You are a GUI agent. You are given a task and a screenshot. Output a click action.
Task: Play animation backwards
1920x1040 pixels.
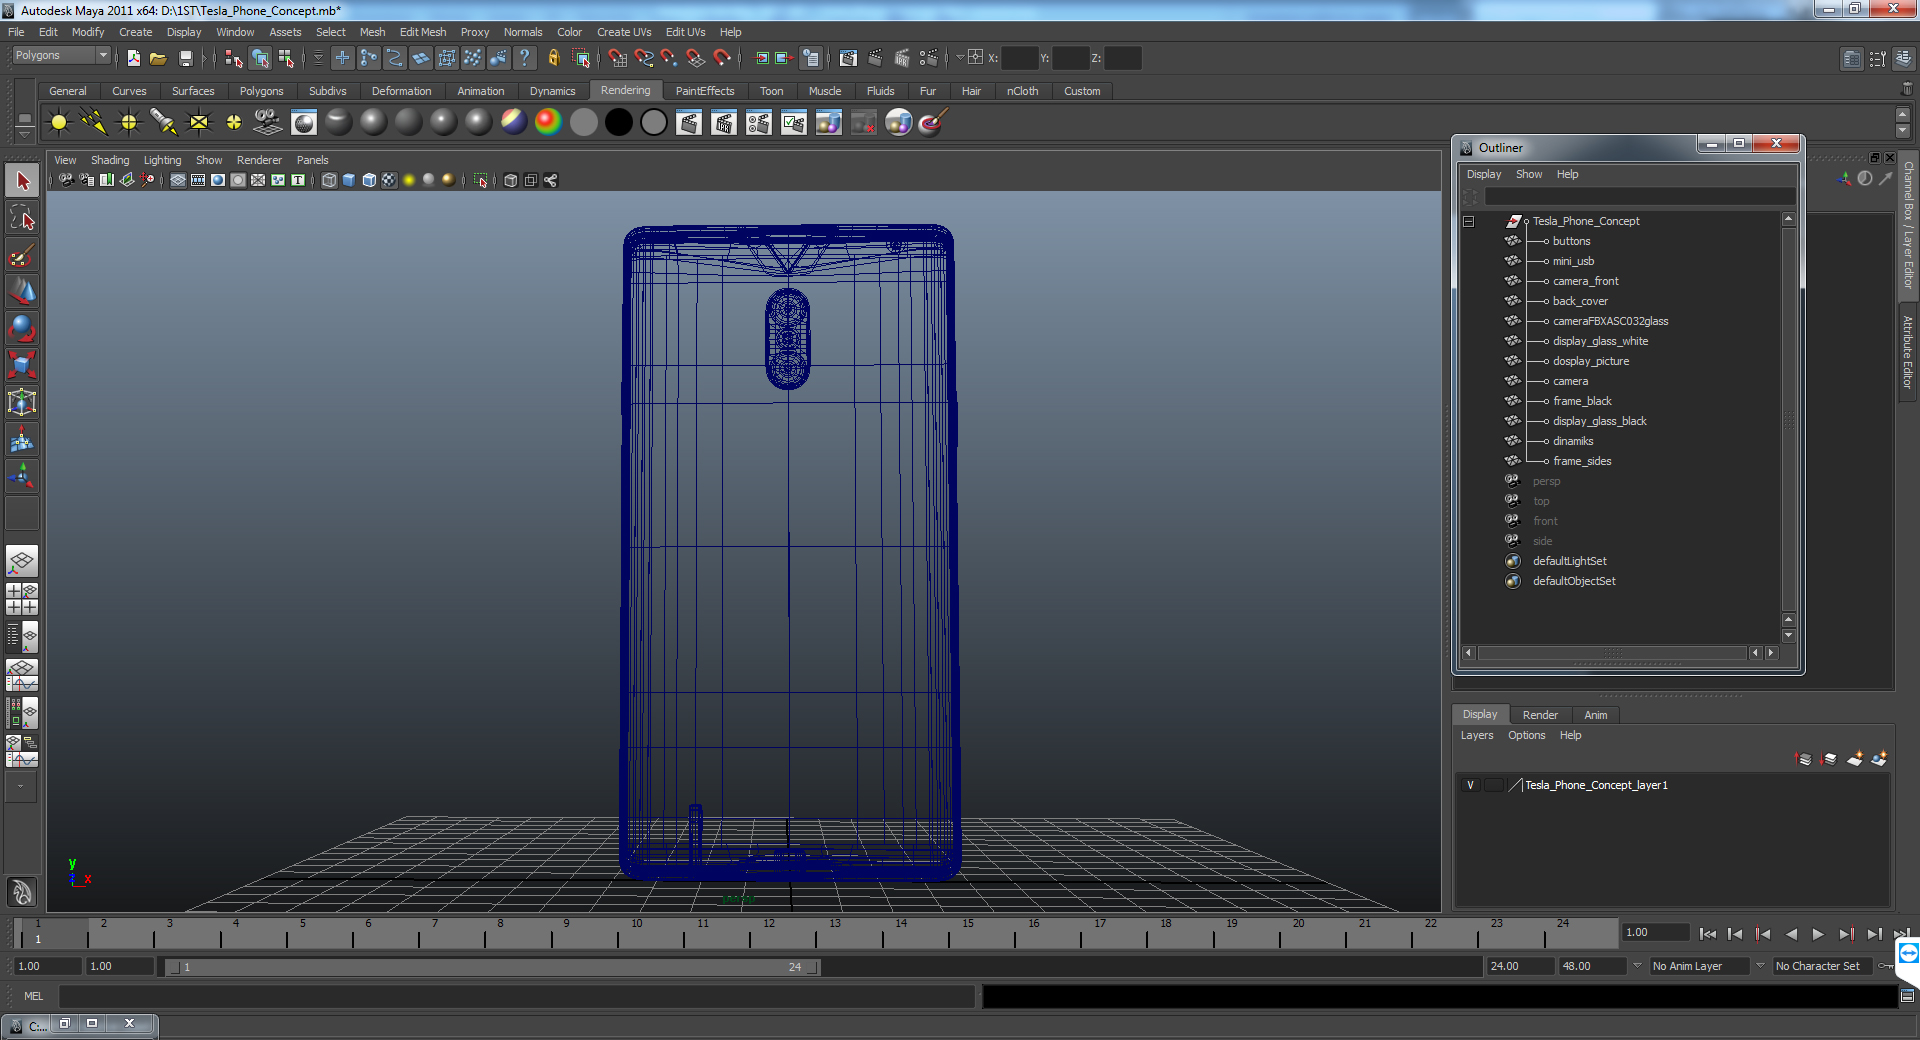1791,934
